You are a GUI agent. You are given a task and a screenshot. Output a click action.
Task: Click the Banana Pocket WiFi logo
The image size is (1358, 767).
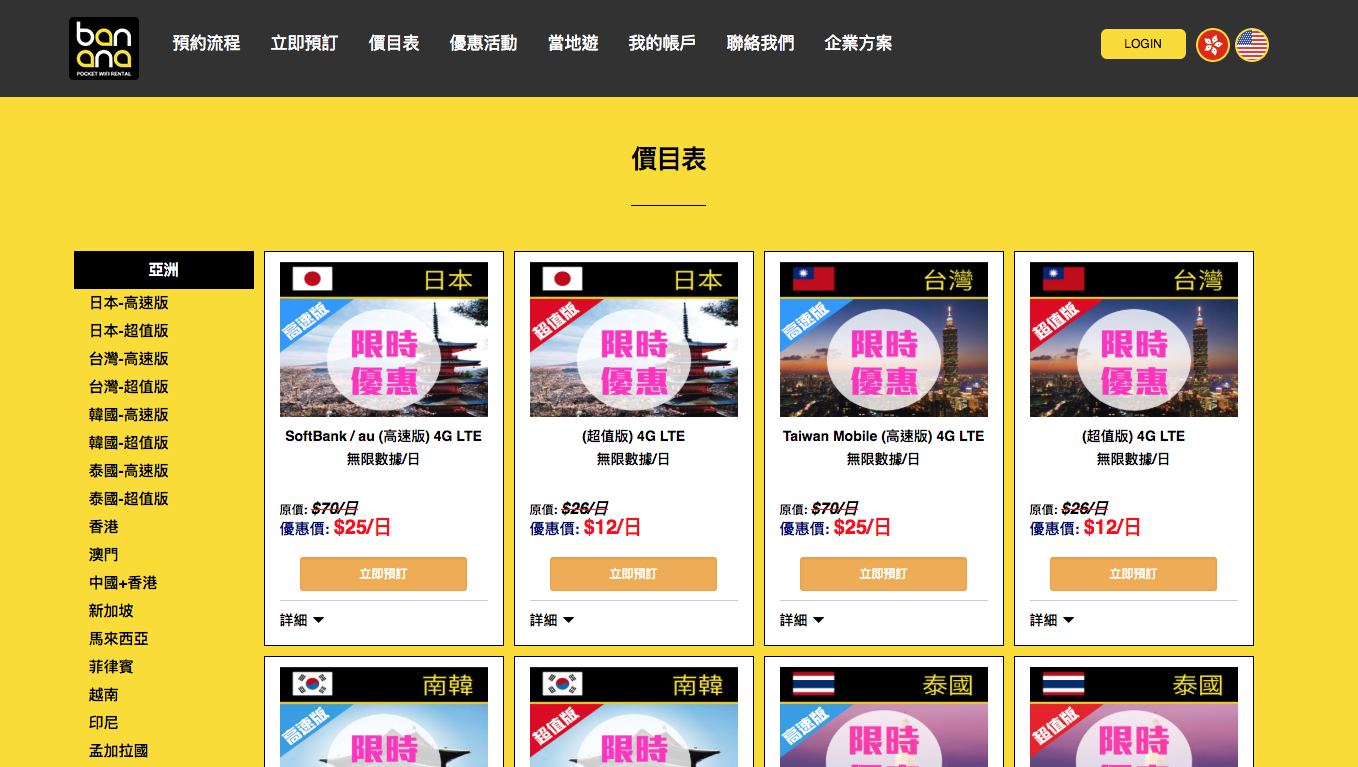pos(104,48)
